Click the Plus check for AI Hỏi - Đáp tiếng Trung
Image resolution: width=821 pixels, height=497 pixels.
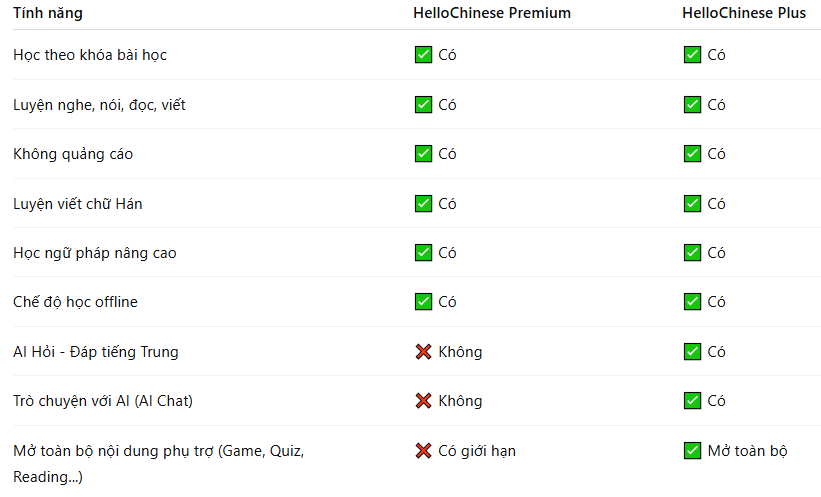coord(692,352)
